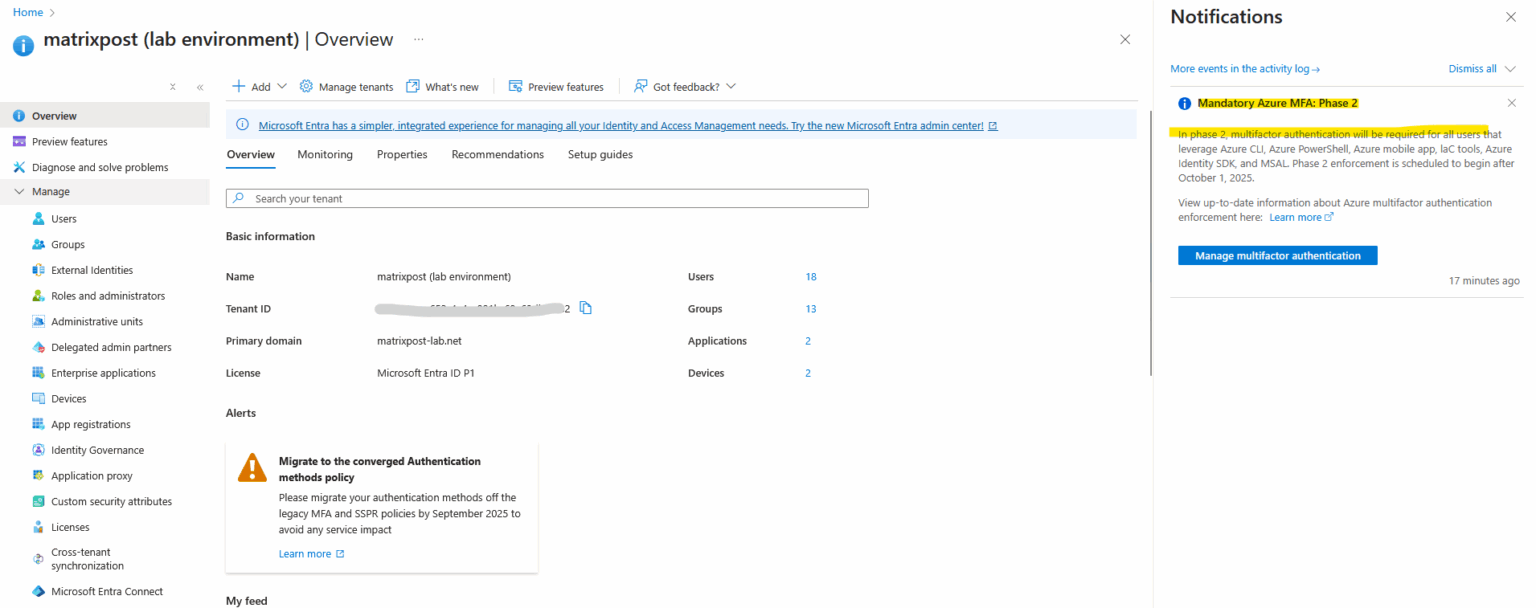The image size is (1536, 608).
Task: Copy the Tenant ID
Action: click(x=586, y=308)
